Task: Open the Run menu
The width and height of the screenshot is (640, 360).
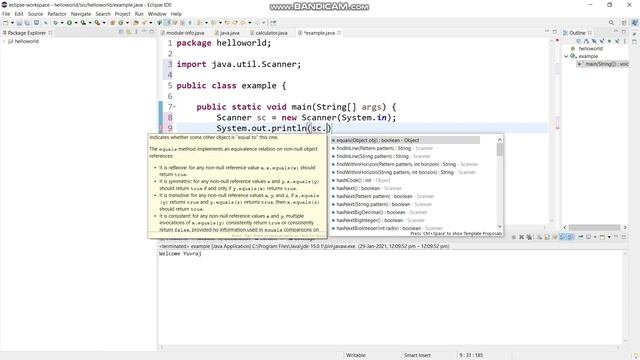Action: point(139,14)
